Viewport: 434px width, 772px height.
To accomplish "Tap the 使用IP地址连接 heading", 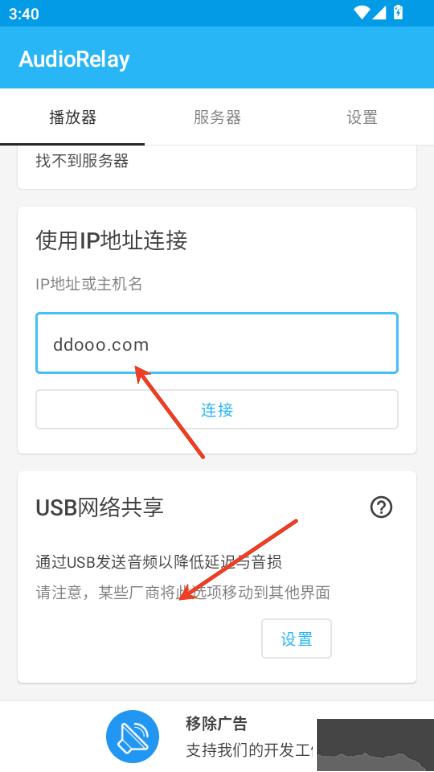I will 111,241.
